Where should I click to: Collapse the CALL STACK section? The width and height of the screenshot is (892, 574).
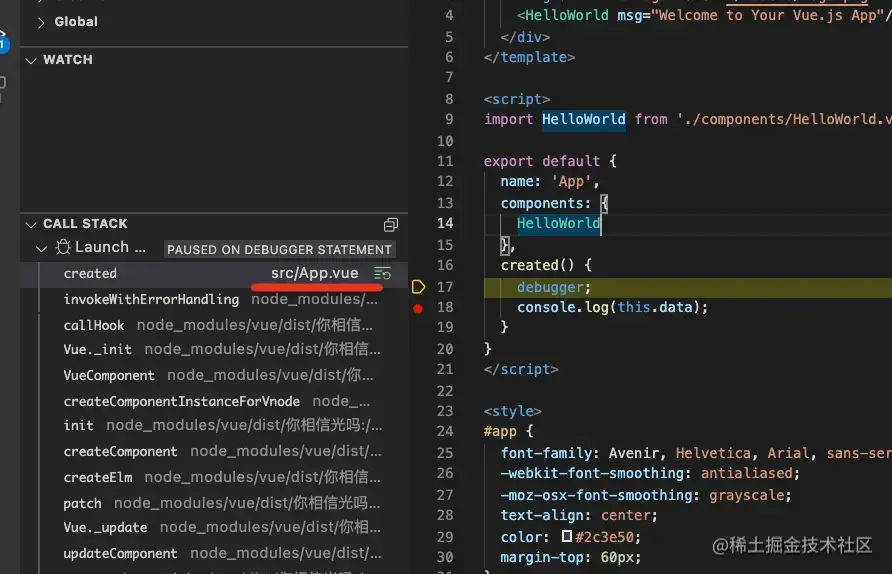31,224
